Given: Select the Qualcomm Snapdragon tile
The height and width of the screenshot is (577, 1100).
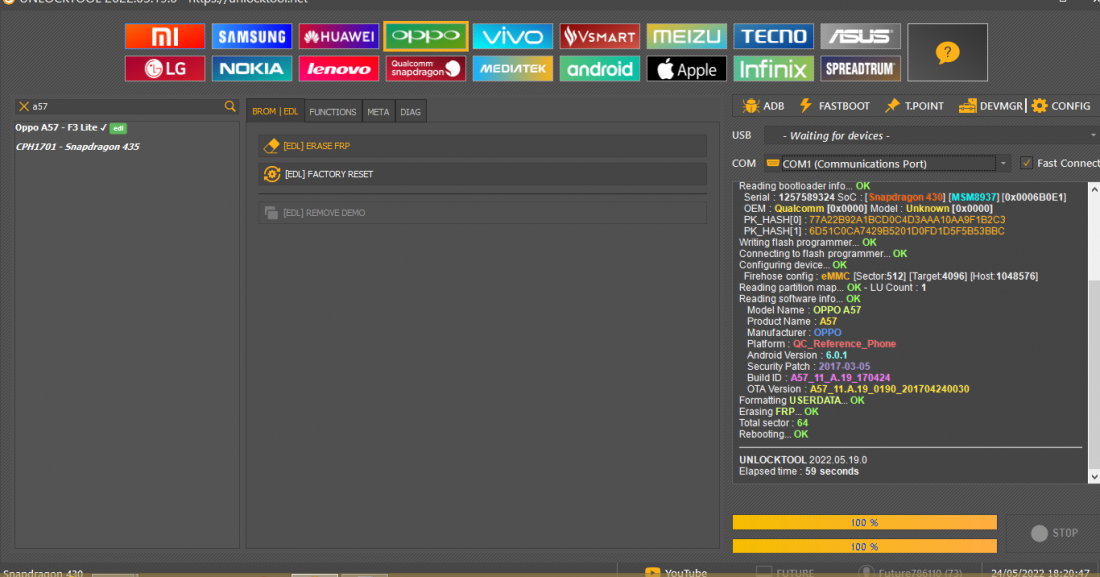Looking at the screenshot, I should click(x=426, y=69).
